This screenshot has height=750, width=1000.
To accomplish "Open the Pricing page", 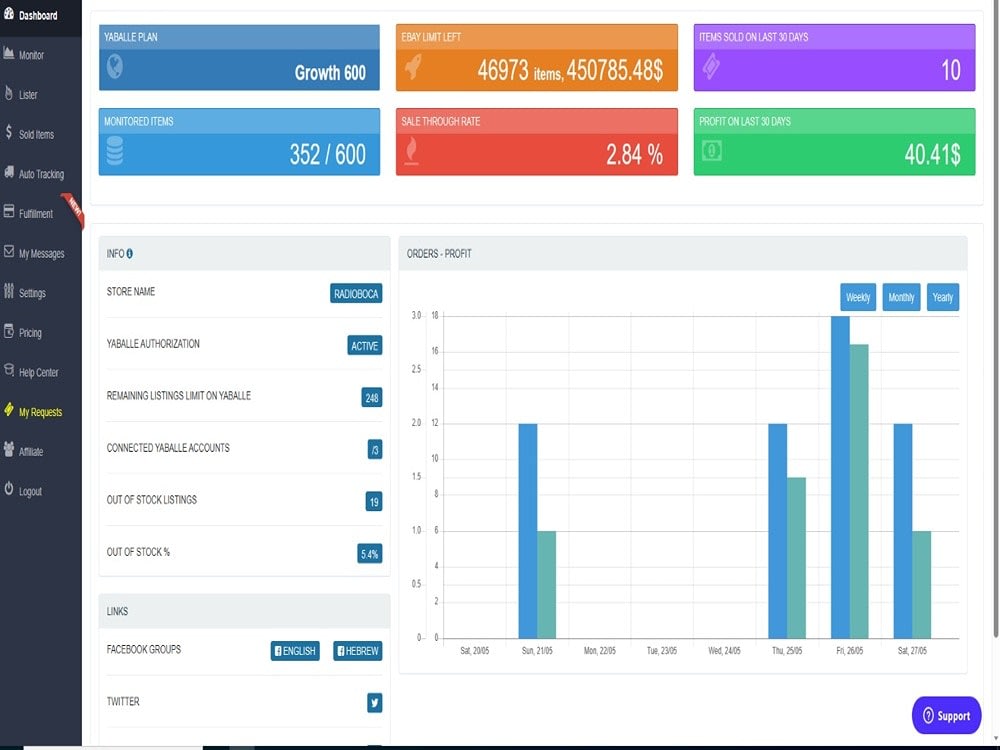I will [x=41, y=332].
